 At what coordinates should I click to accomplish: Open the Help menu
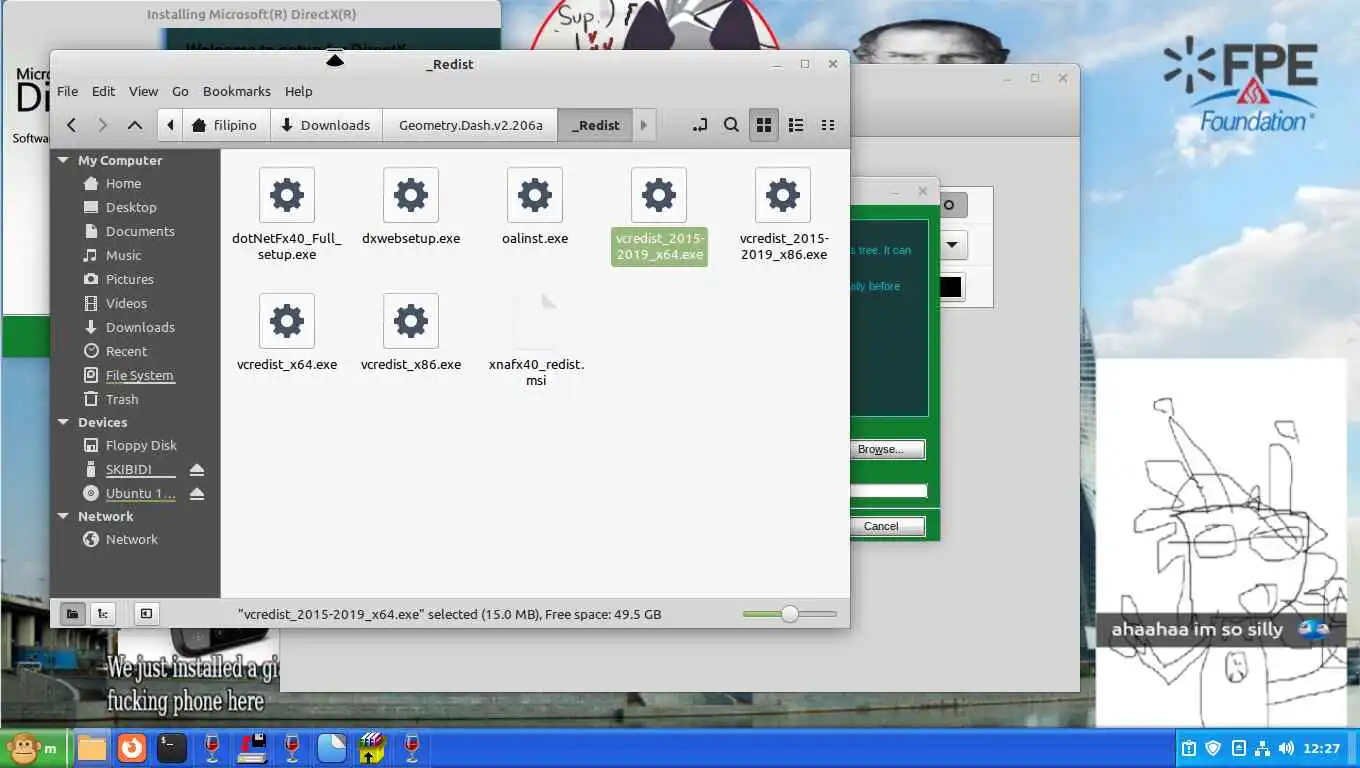298,91
